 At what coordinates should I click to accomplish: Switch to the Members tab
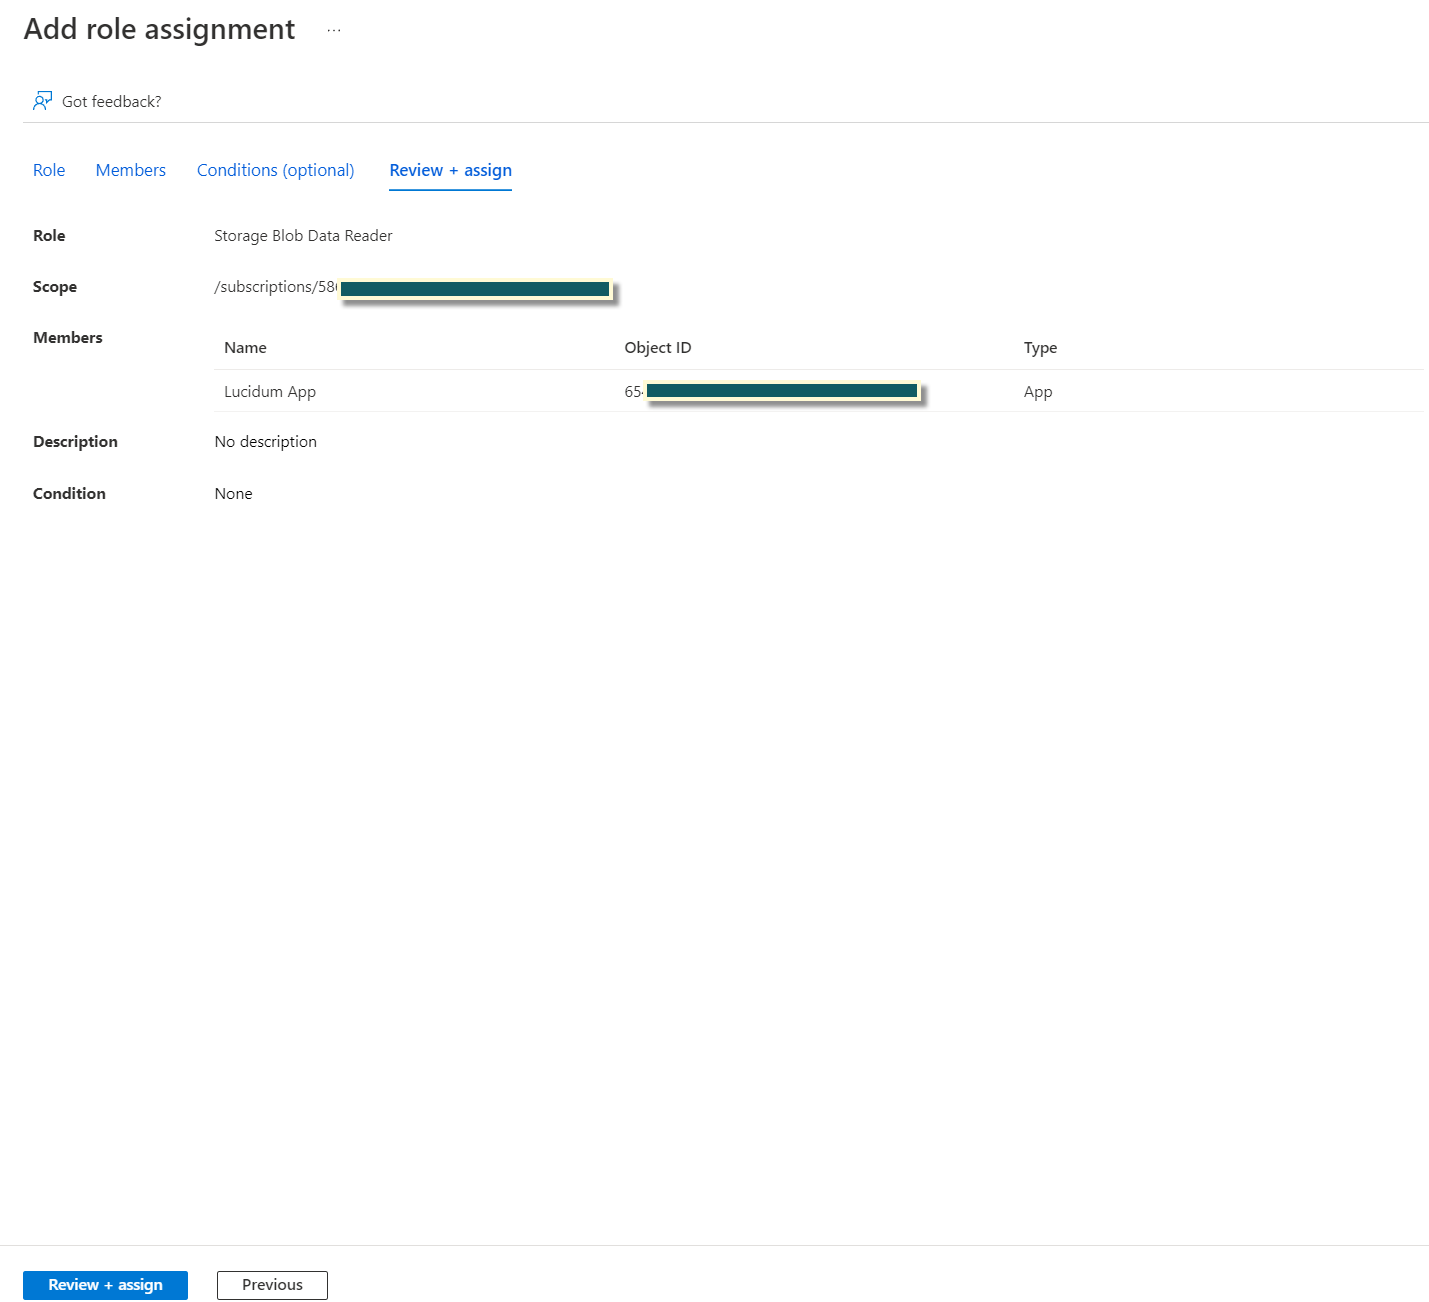click(x=131, y=170)
